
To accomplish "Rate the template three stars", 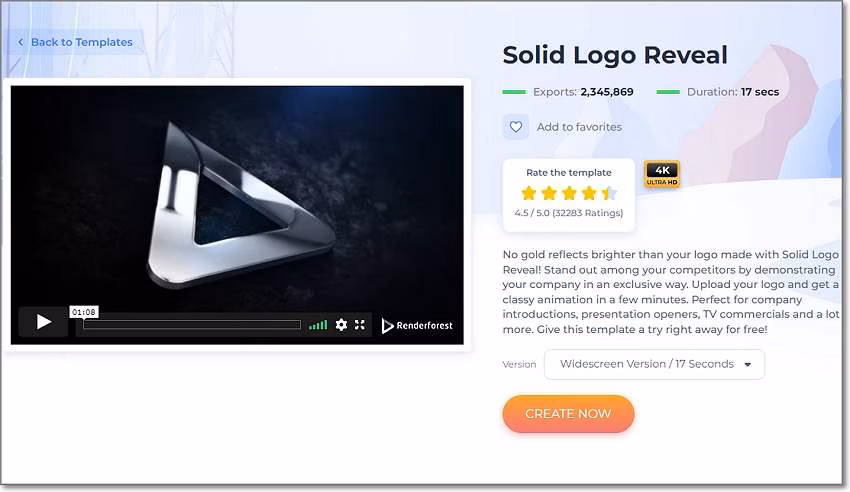I will (569, 193).
